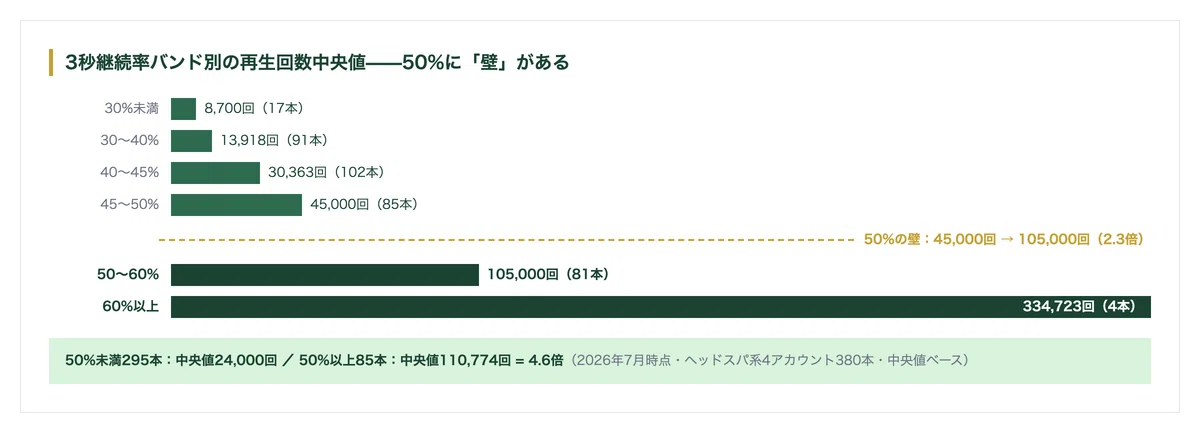Select the 60%以上 axis label

click(x=131, y=307)
